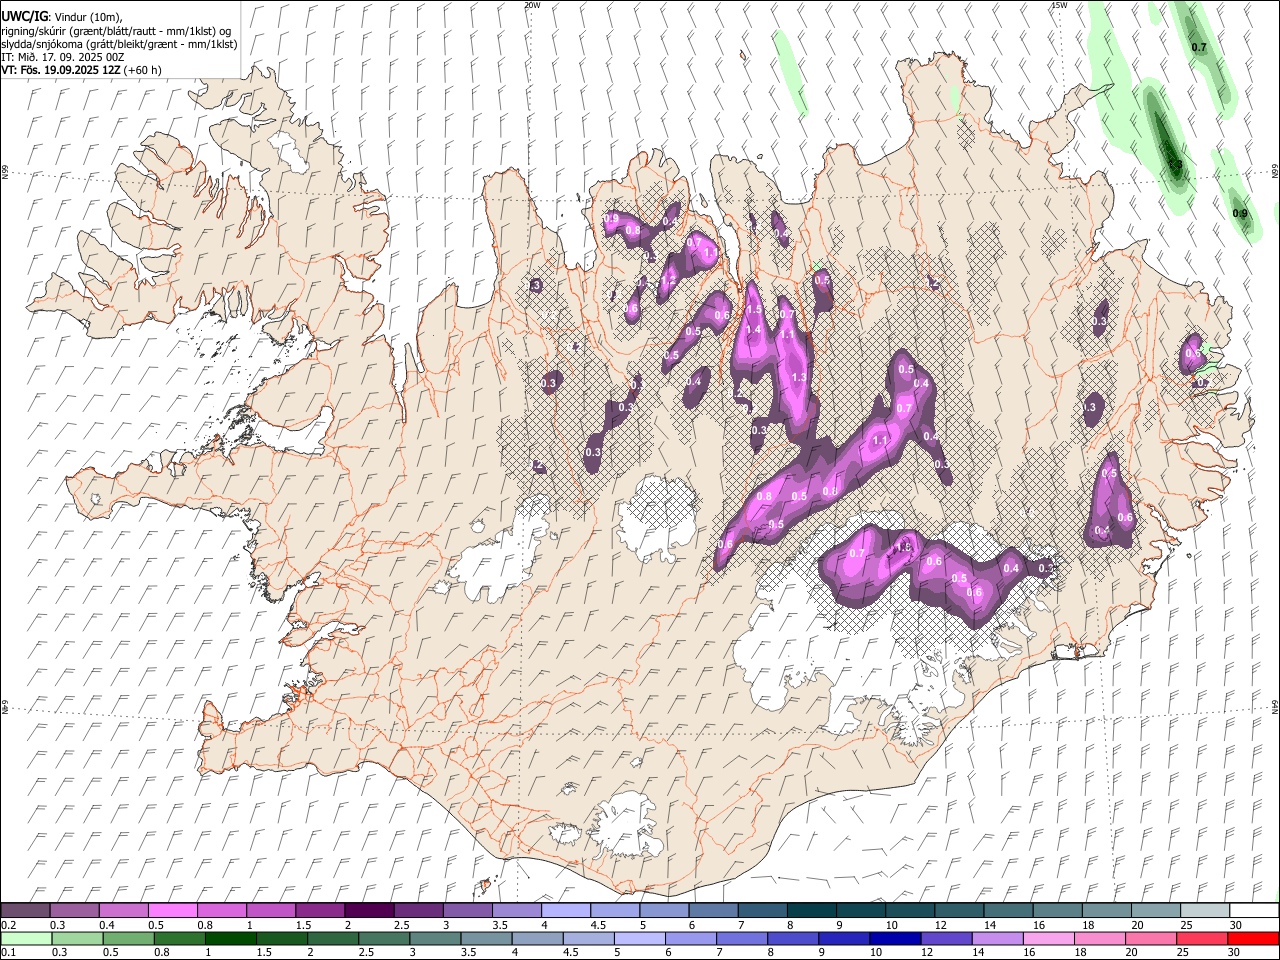This screenshot has height=960, width=1280.
Task: Click the 'slydda/snjókoma' legend description line
Action: [x=119, y=44]
